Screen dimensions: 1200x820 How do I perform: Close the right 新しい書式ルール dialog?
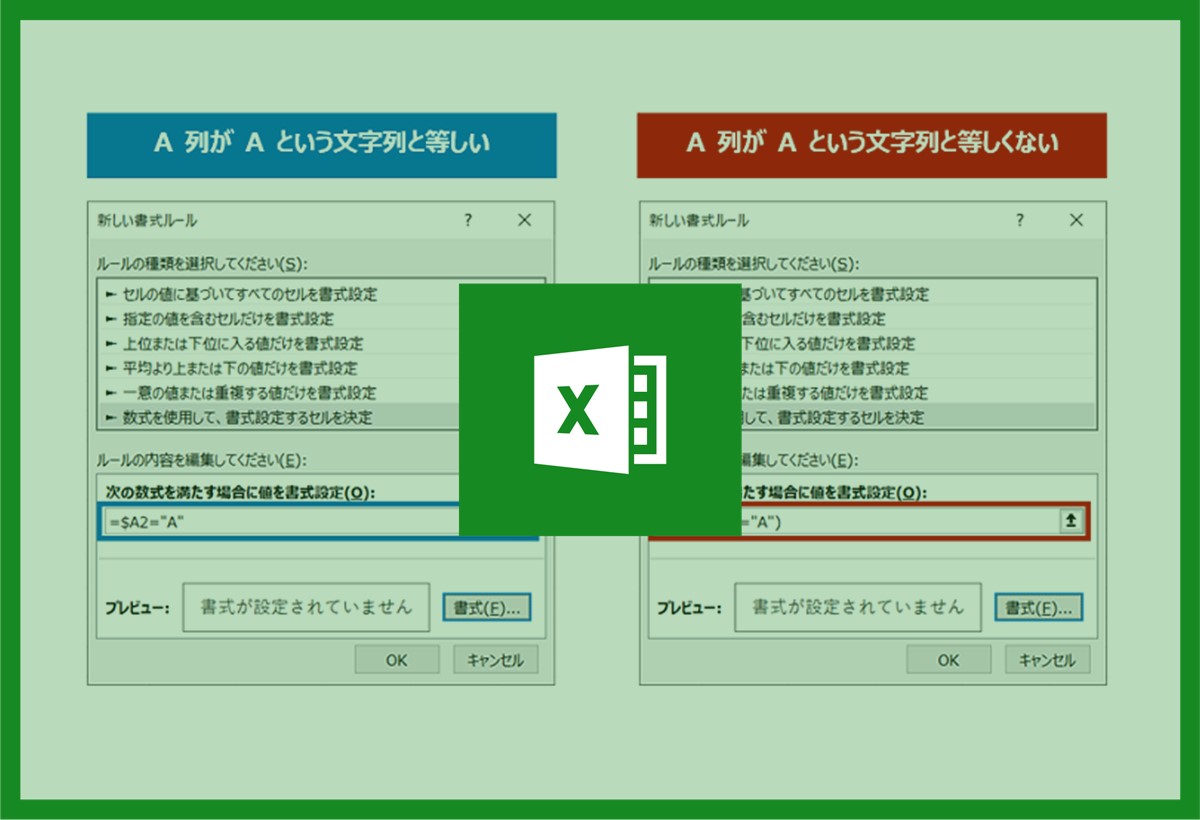click(x=1076, y=221)
